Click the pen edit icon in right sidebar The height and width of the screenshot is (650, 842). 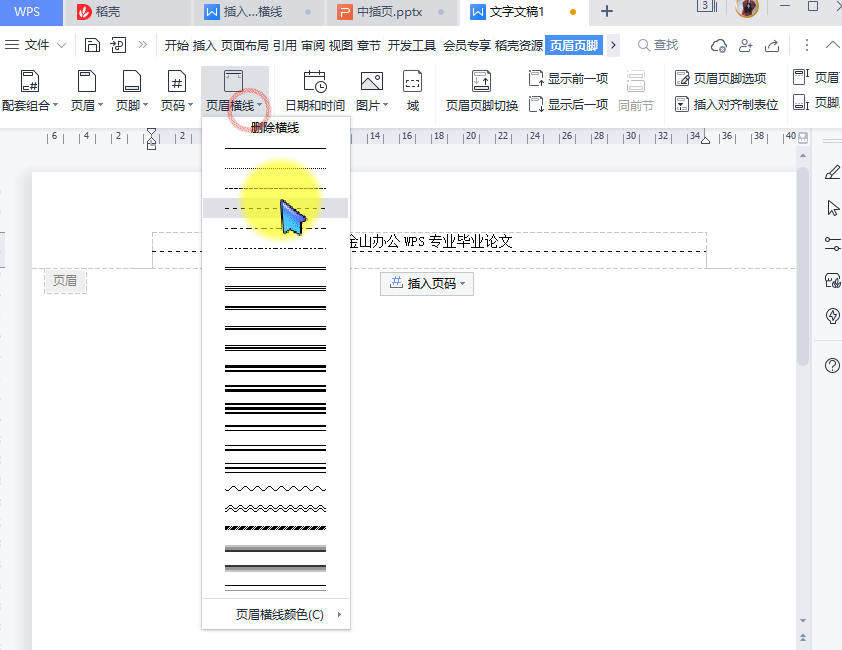[x=832, y=172]
